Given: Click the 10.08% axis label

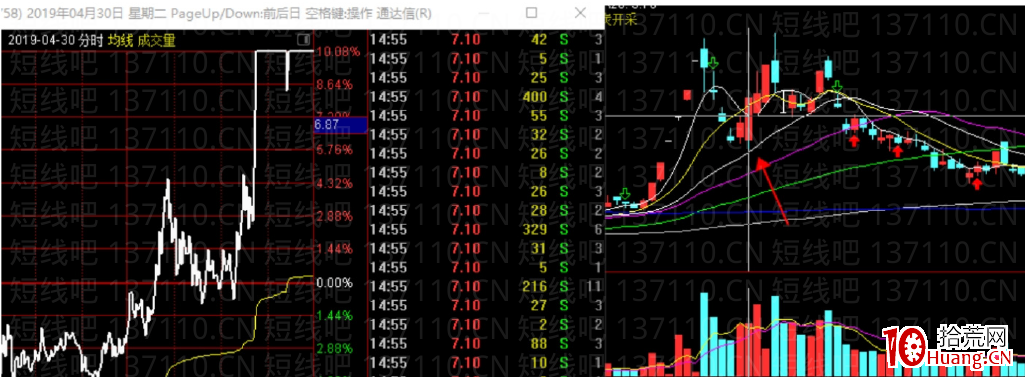Looking at the screenshot, I should coord(338,51).
